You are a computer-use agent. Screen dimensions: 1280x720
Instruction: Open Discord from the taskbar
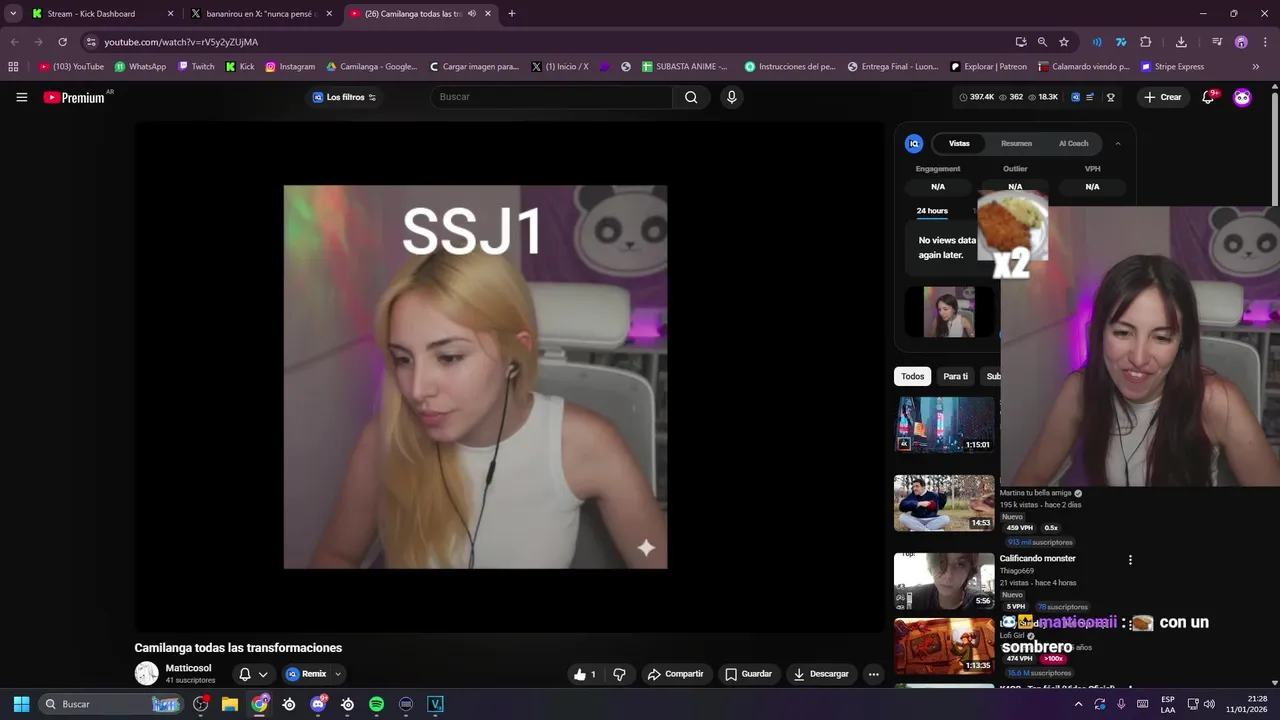318,704
